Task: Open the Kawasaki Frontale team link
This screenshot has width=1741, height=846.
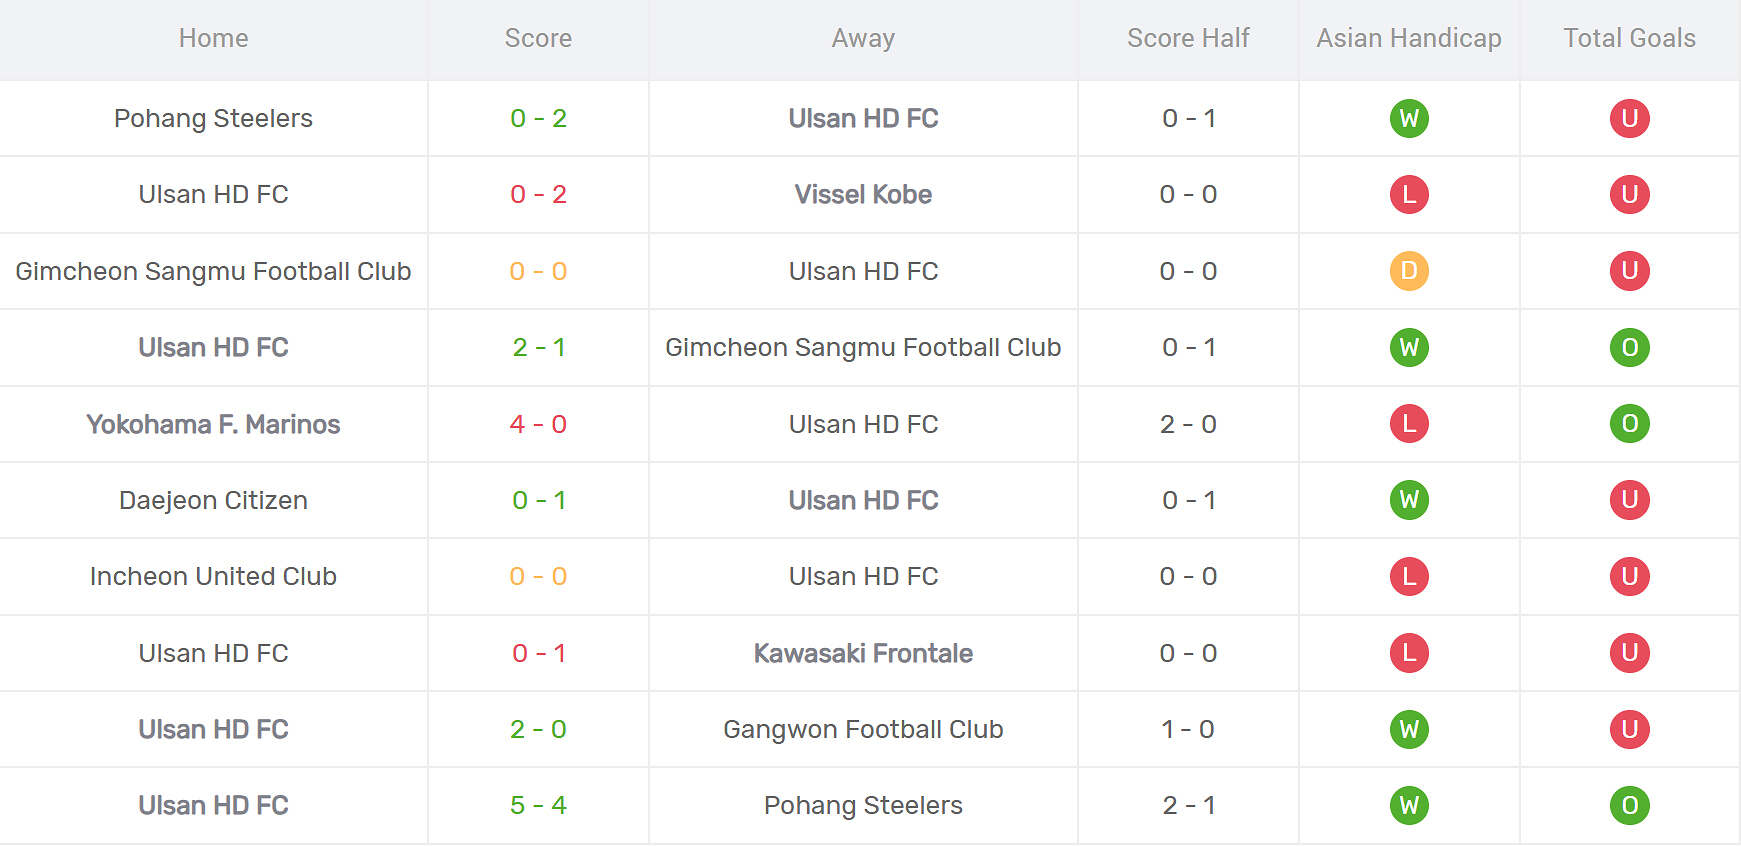Action: click(863, 653)
